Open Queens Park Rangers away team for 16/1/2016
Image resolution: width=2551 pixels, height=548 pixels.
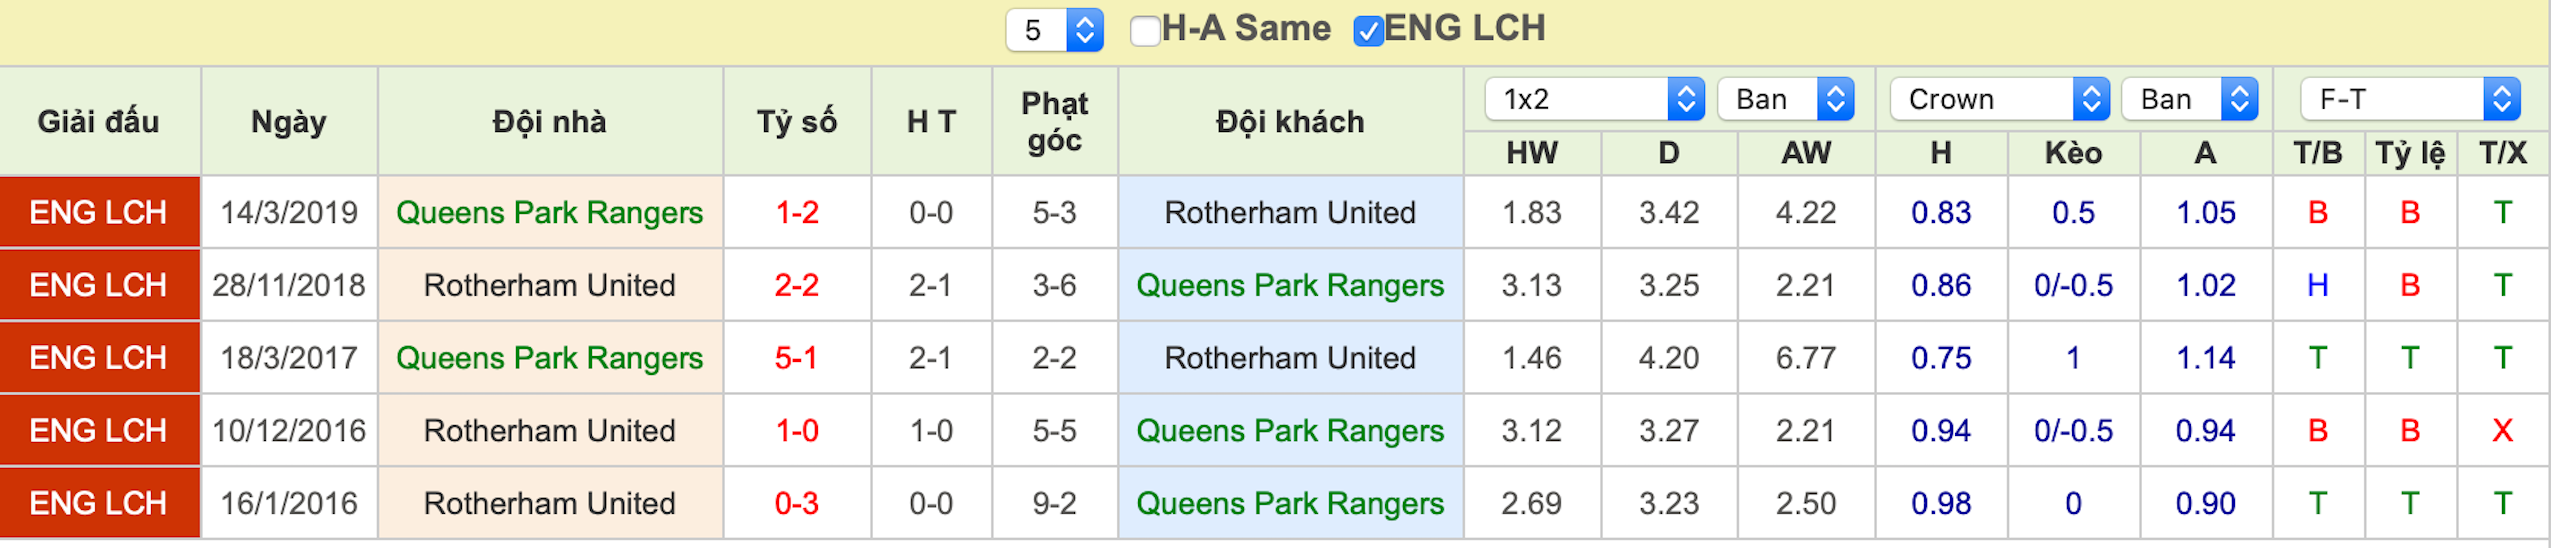[x=1290, y=503]
